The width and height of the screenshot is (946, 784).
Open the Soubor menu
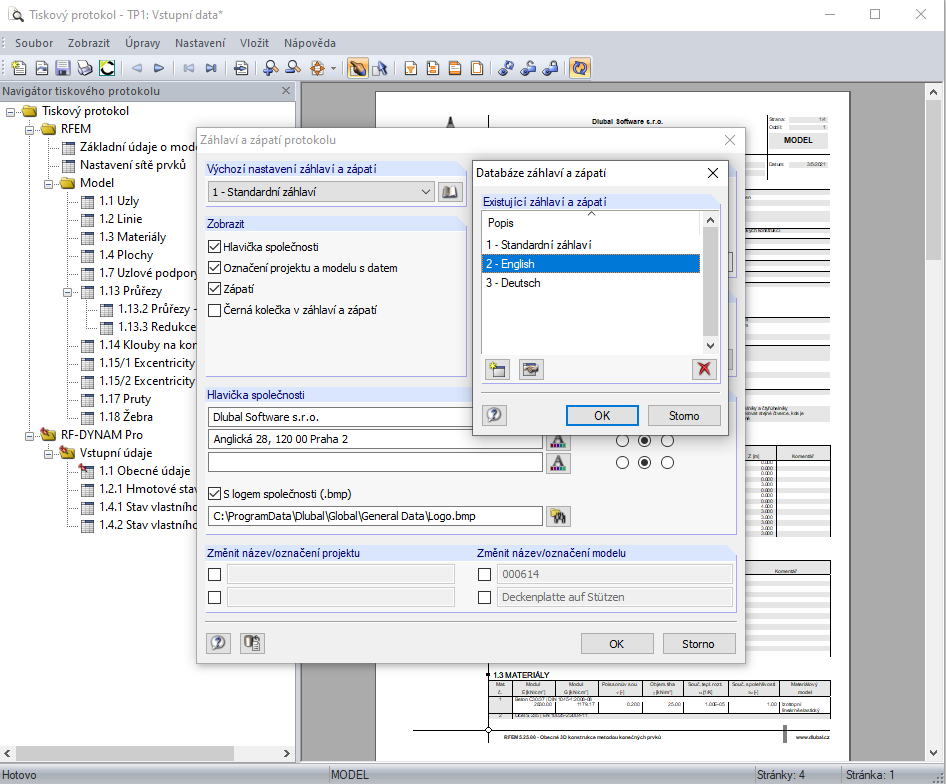34,43
